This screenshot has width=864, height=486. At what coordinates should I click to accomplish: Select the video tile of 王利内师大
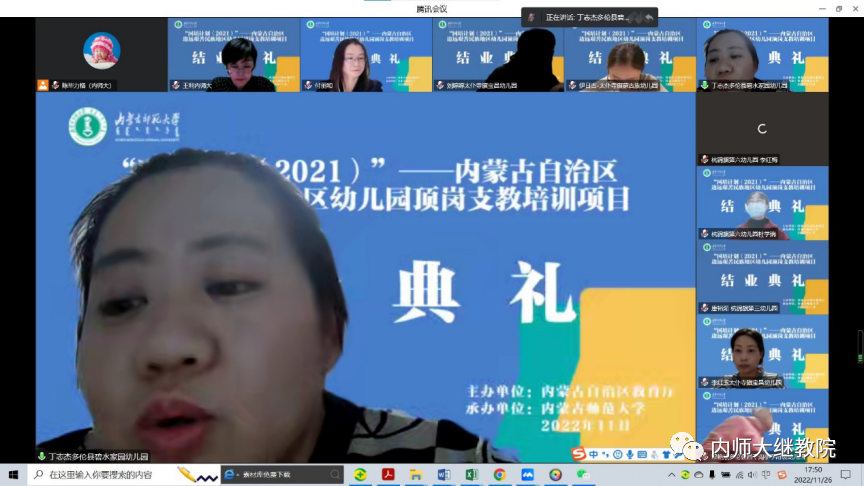click(x=234, y=55)
